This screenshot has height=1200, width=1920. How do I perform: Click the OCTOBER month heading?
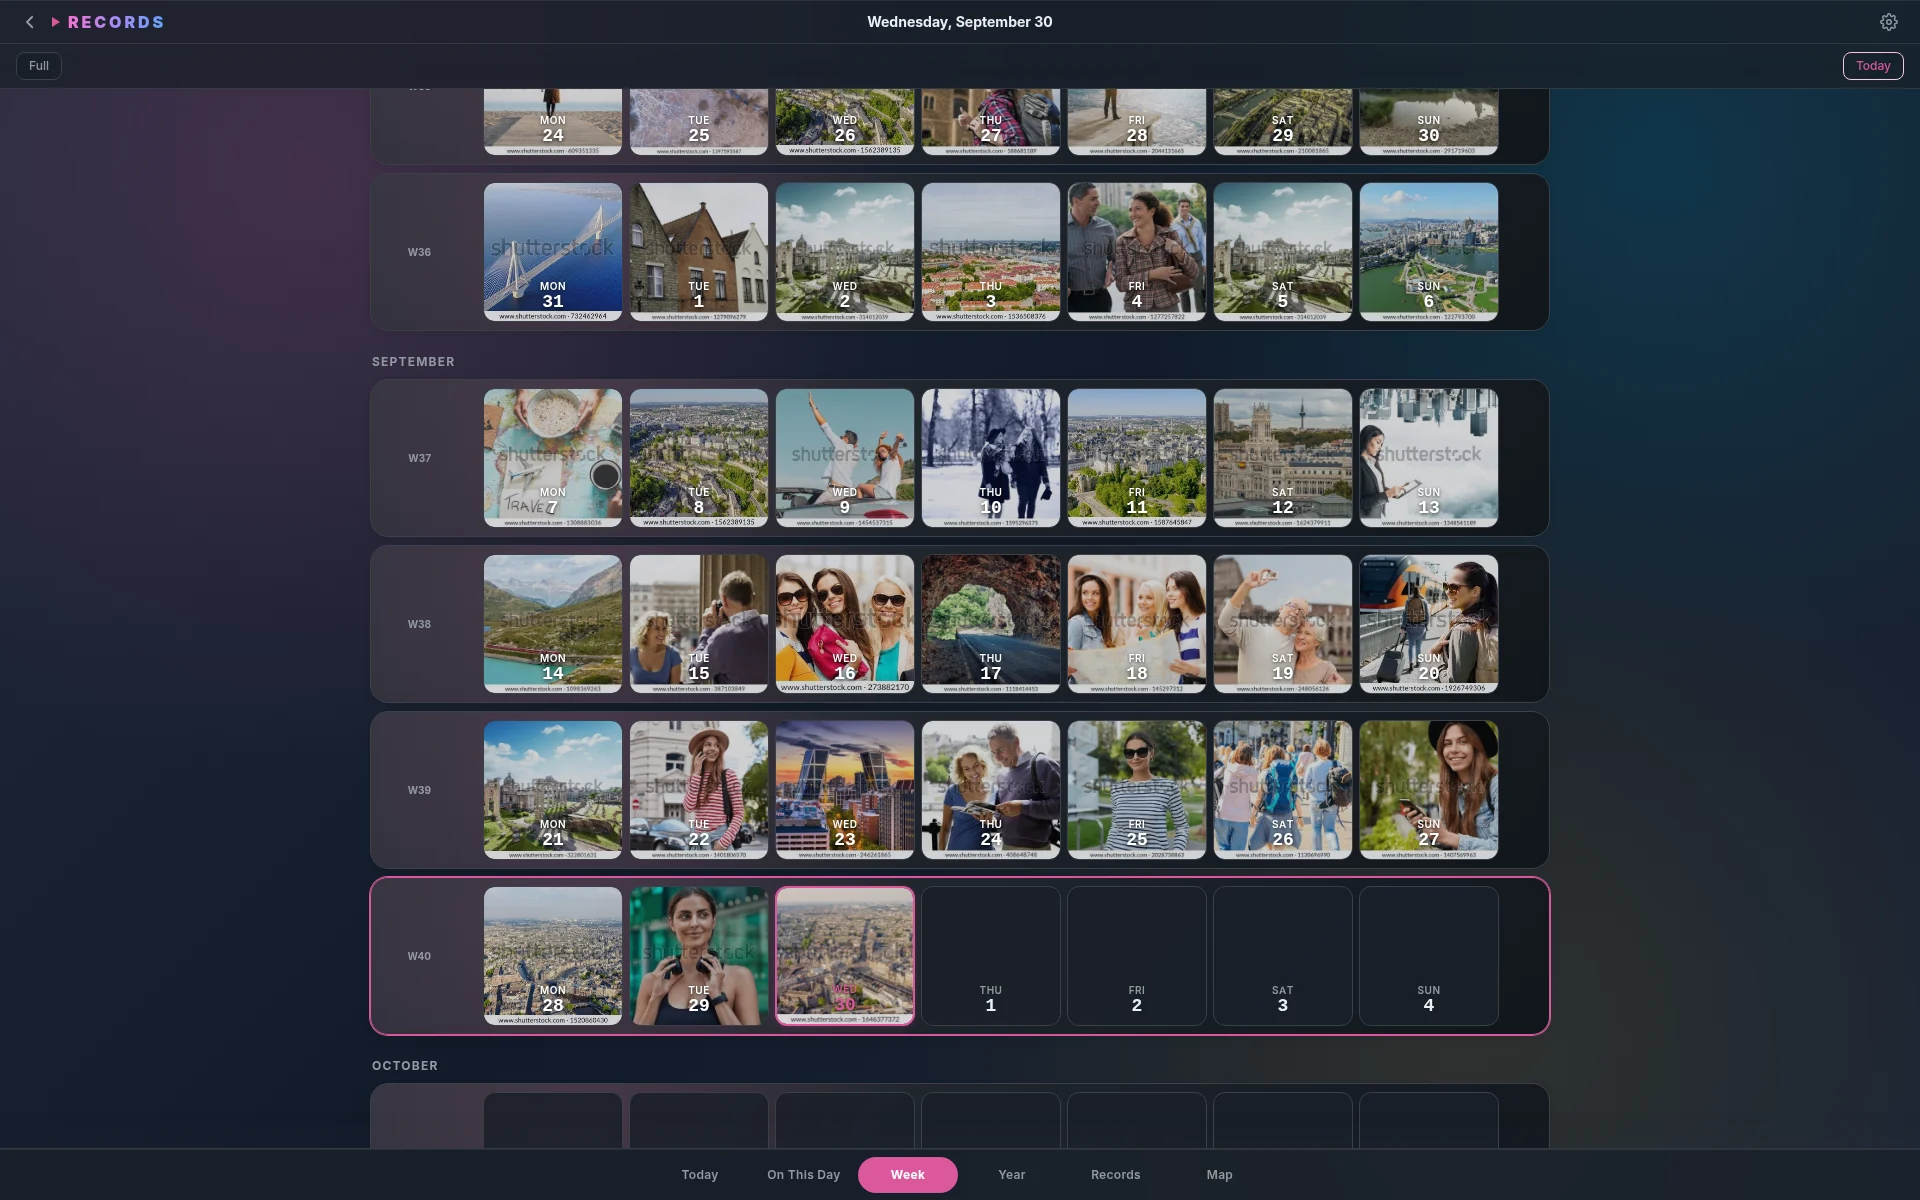point(405,1066)
